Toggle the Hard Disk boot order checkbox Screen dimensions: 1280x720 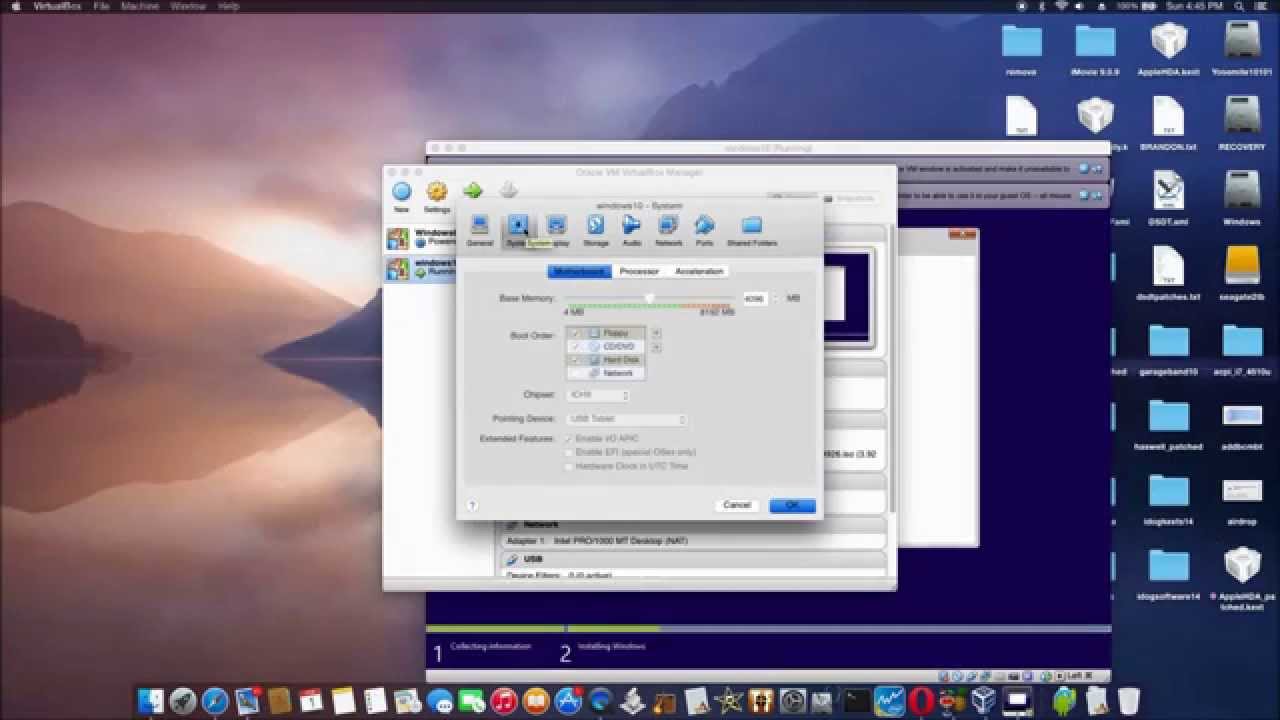coord(575,359)
